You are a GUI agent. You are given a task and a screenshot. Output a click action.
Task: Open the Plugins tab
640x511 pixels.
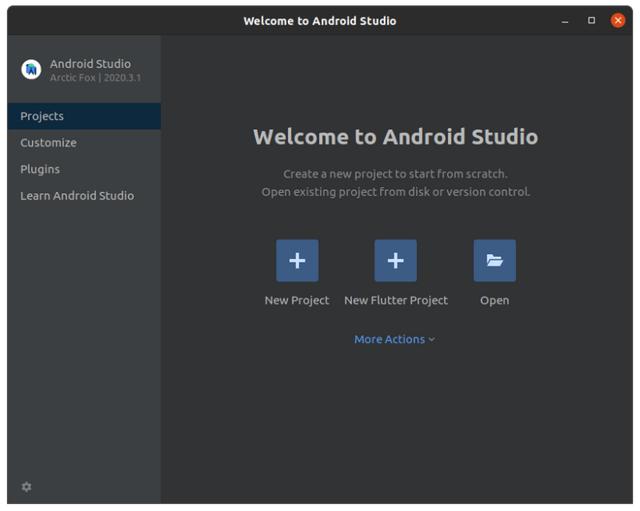pos(84,169)
